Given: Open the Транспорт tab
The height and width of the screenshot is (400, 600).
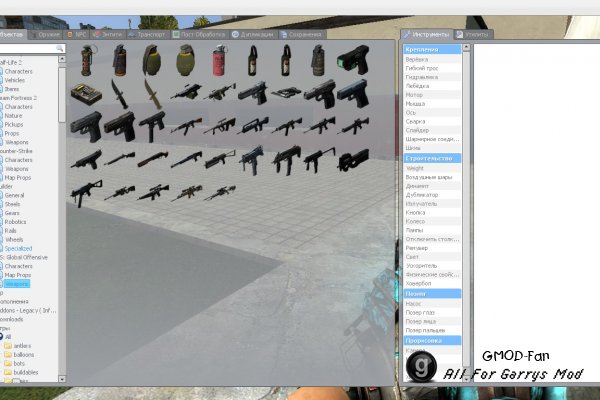Looking at the screenshot, I should point(147,34).
